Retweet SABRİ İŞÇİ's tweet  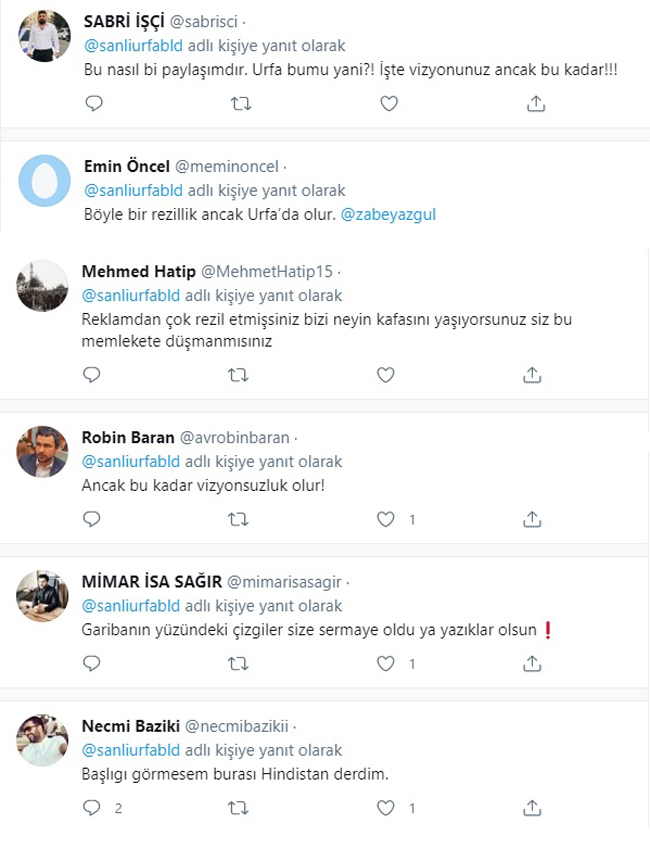click(240, 103)
